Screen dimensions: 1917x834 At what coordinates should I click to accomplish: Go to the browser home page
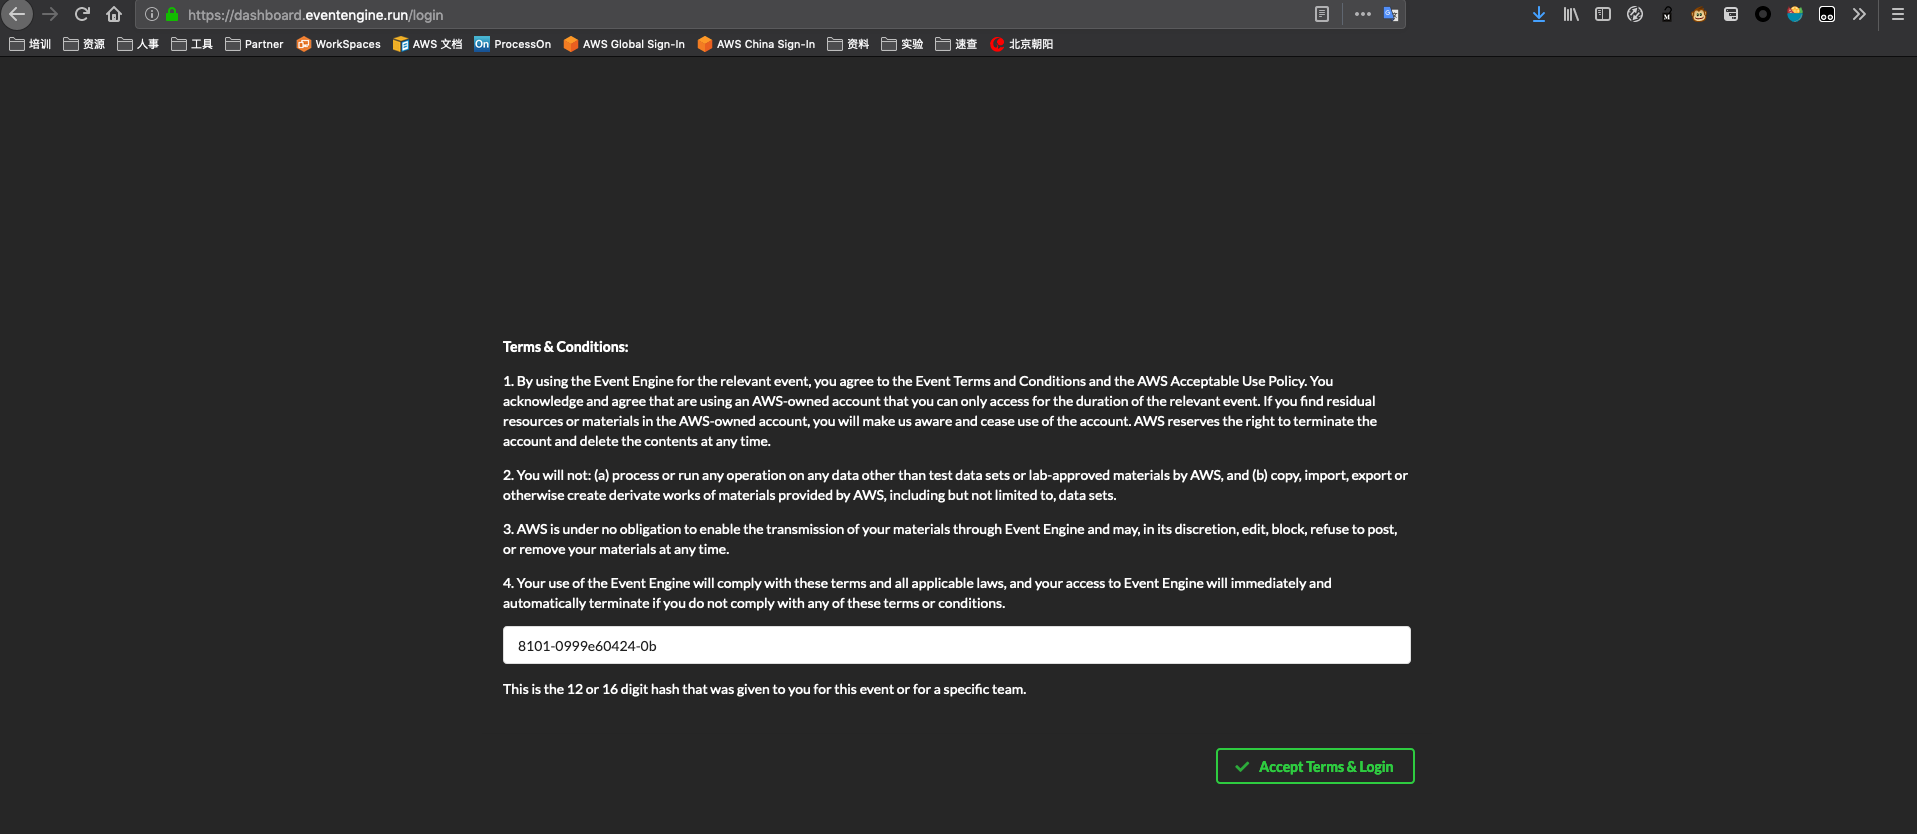[x=114, y=14]
